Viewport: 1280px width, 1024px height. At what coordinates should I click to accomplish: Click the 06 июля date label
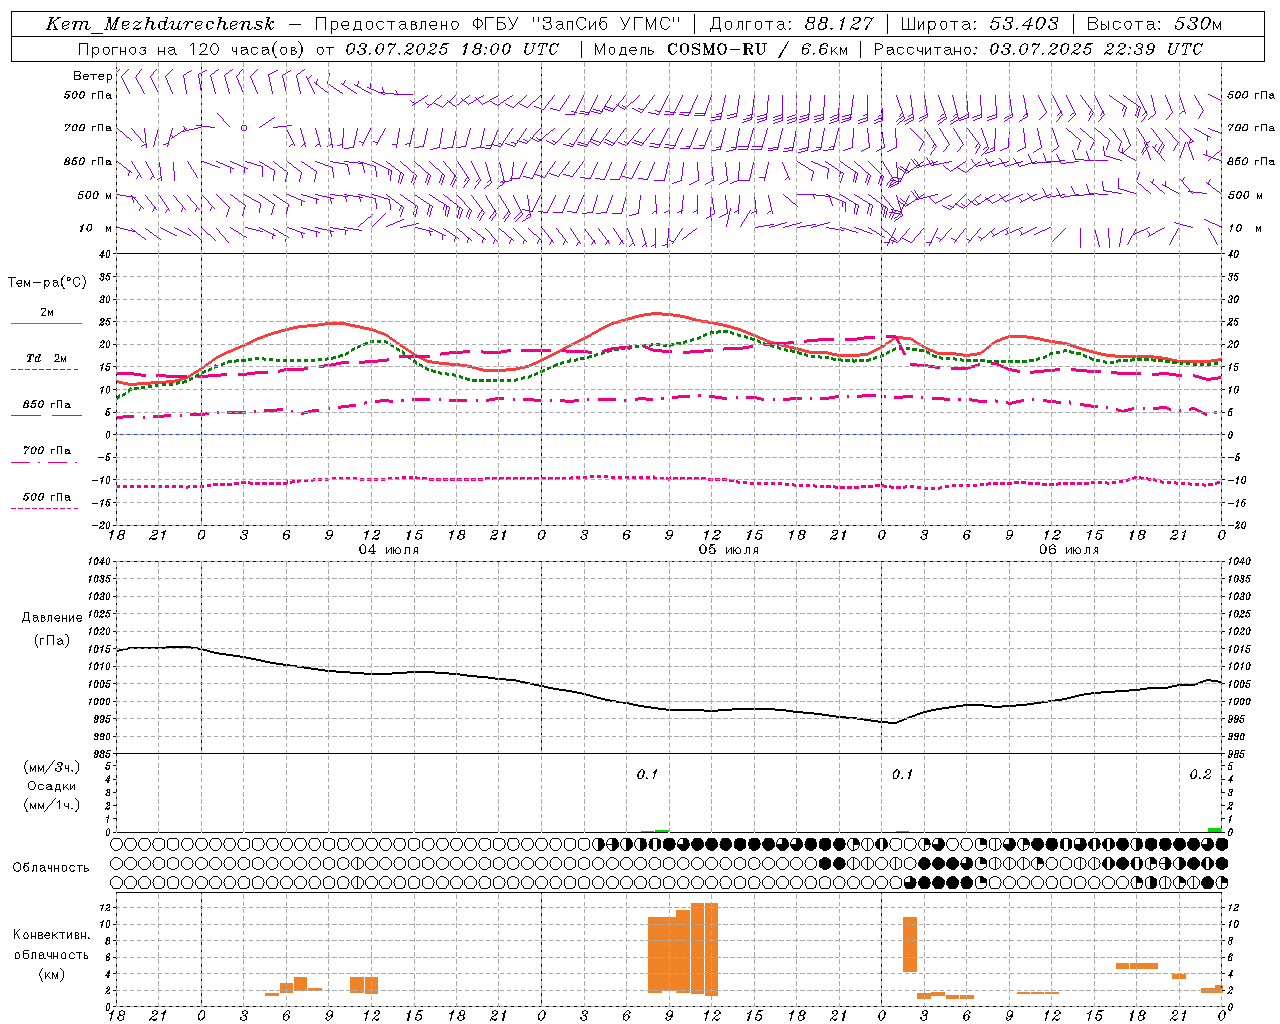click(1068, 550)
